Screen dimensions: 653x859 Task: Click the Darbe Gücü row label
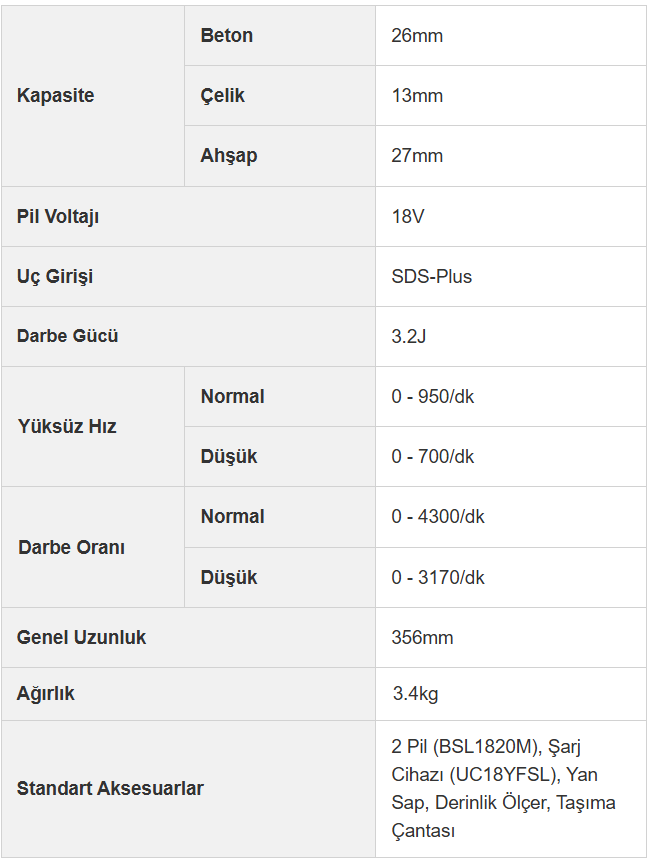tap(68, 336)
